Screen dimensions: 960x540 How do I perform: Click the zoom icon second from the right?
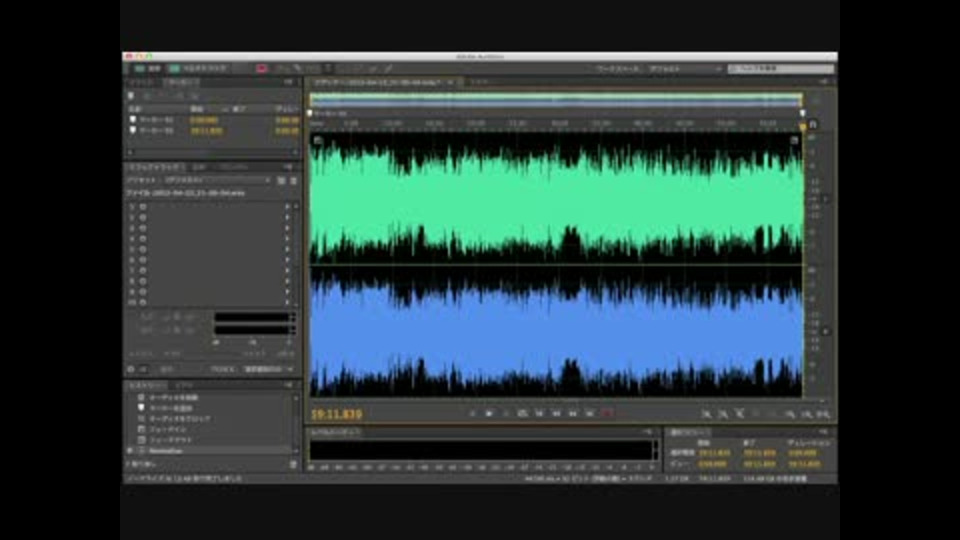807,414
